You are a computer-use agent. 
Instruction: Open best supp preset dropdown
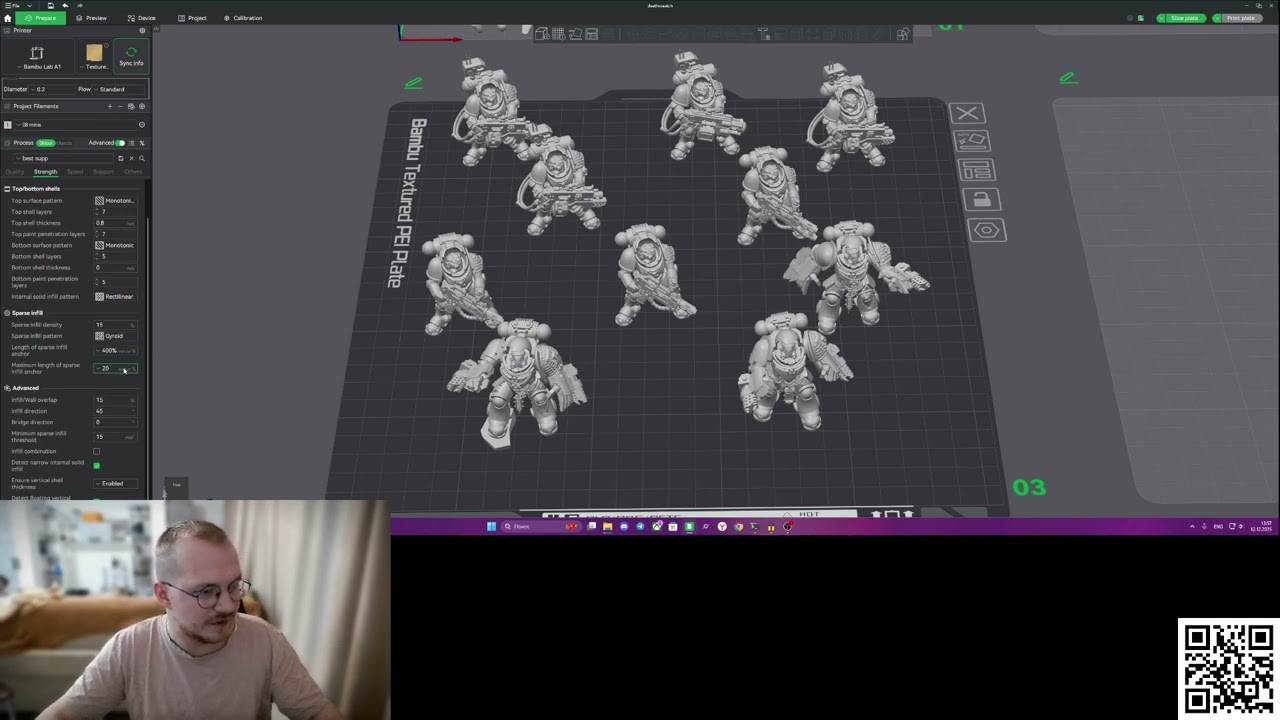point(65,158)
